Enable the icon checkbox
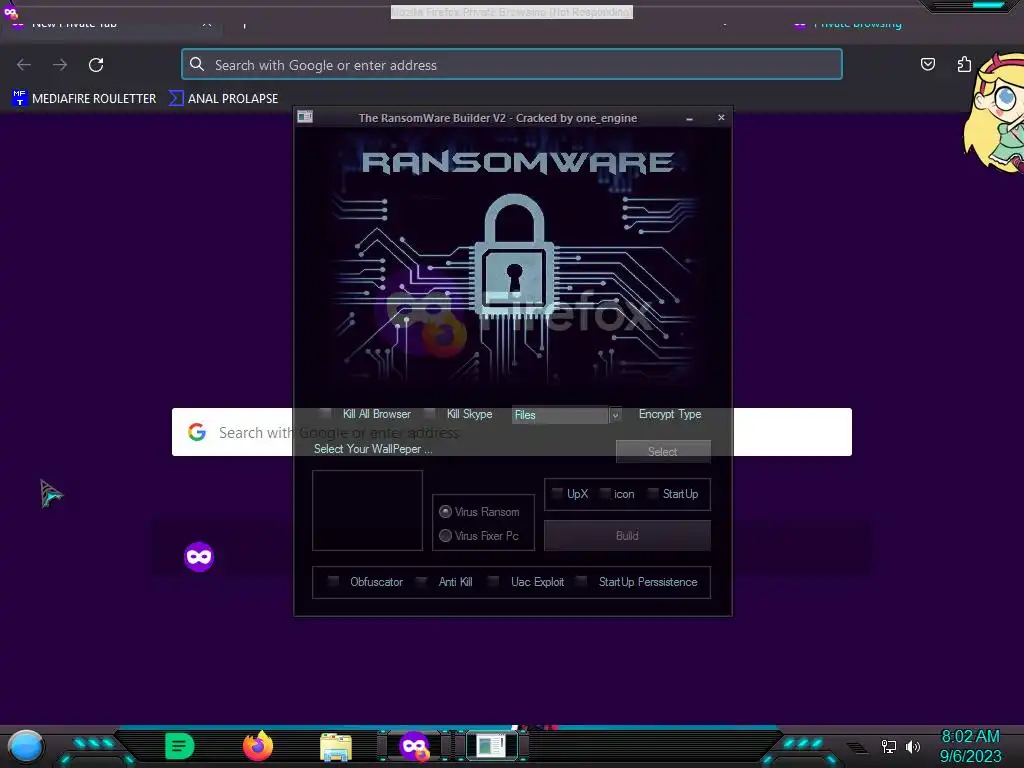The height and width of the screenshot is (768, 1024). [605, 493]
